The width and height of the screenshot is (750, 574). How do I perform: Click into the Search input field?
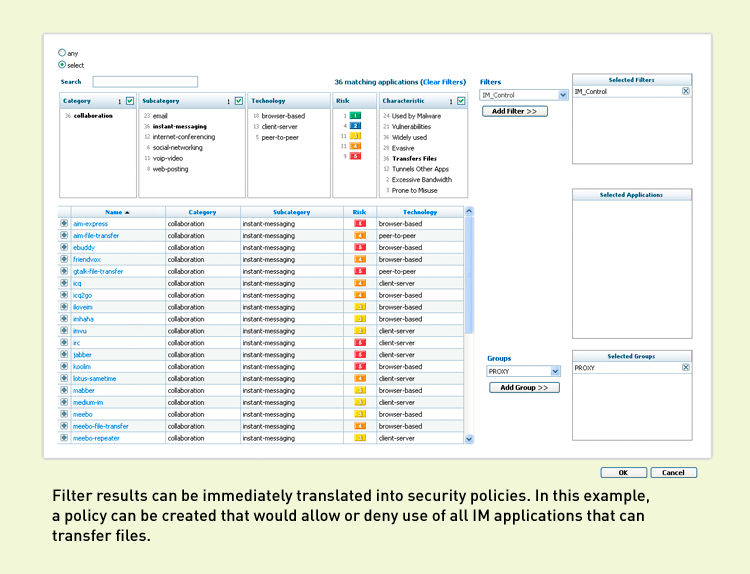(x=145, y=82)
